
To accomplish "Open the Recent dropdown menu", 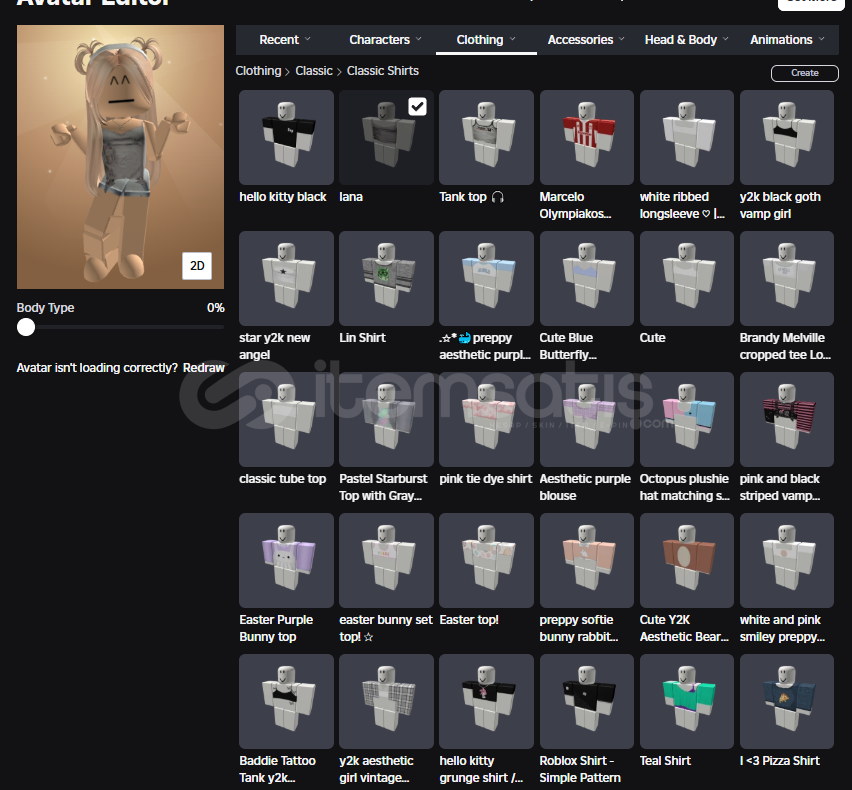I will tap(285, 40).
